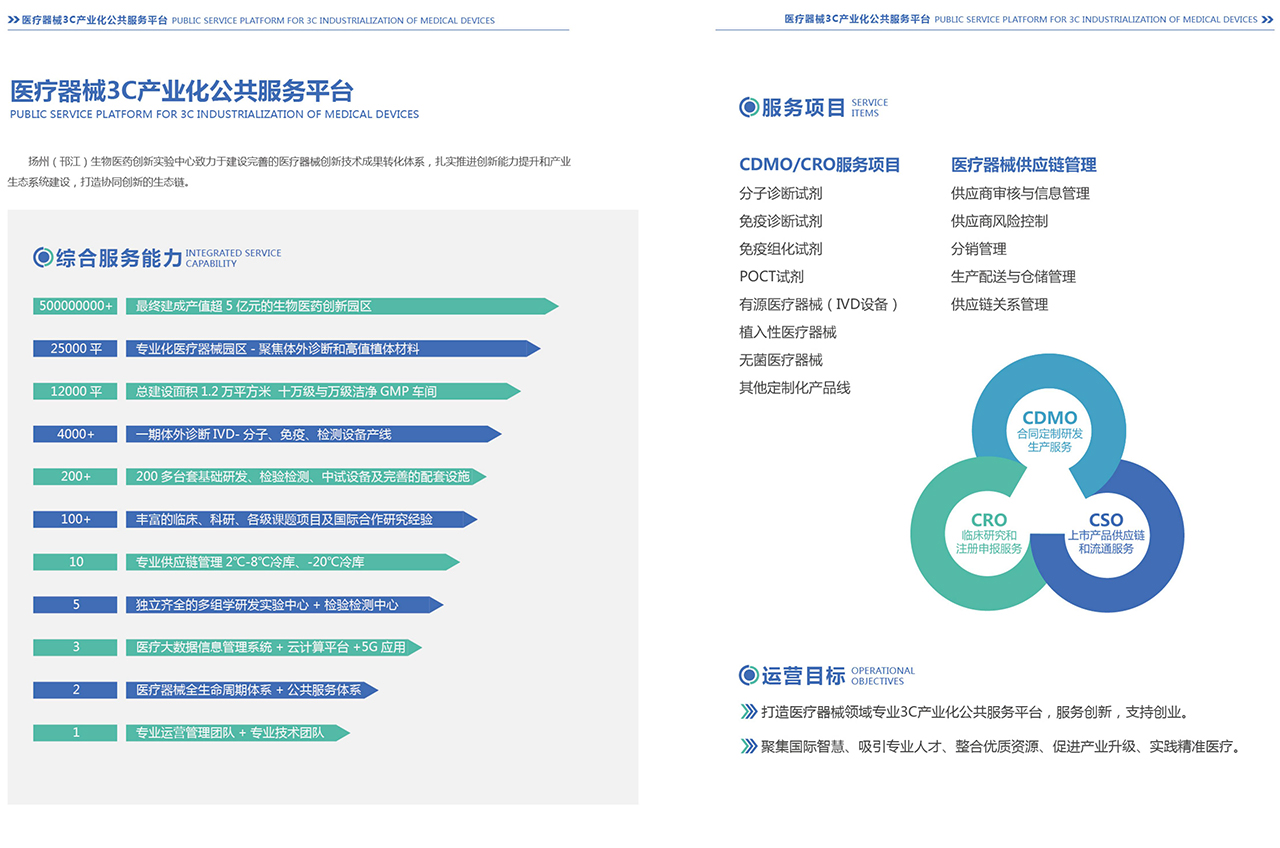Click the 综合服务能力 section heading
The height and width of the screenshot is (848, 1280).
(x=119, y=258)
